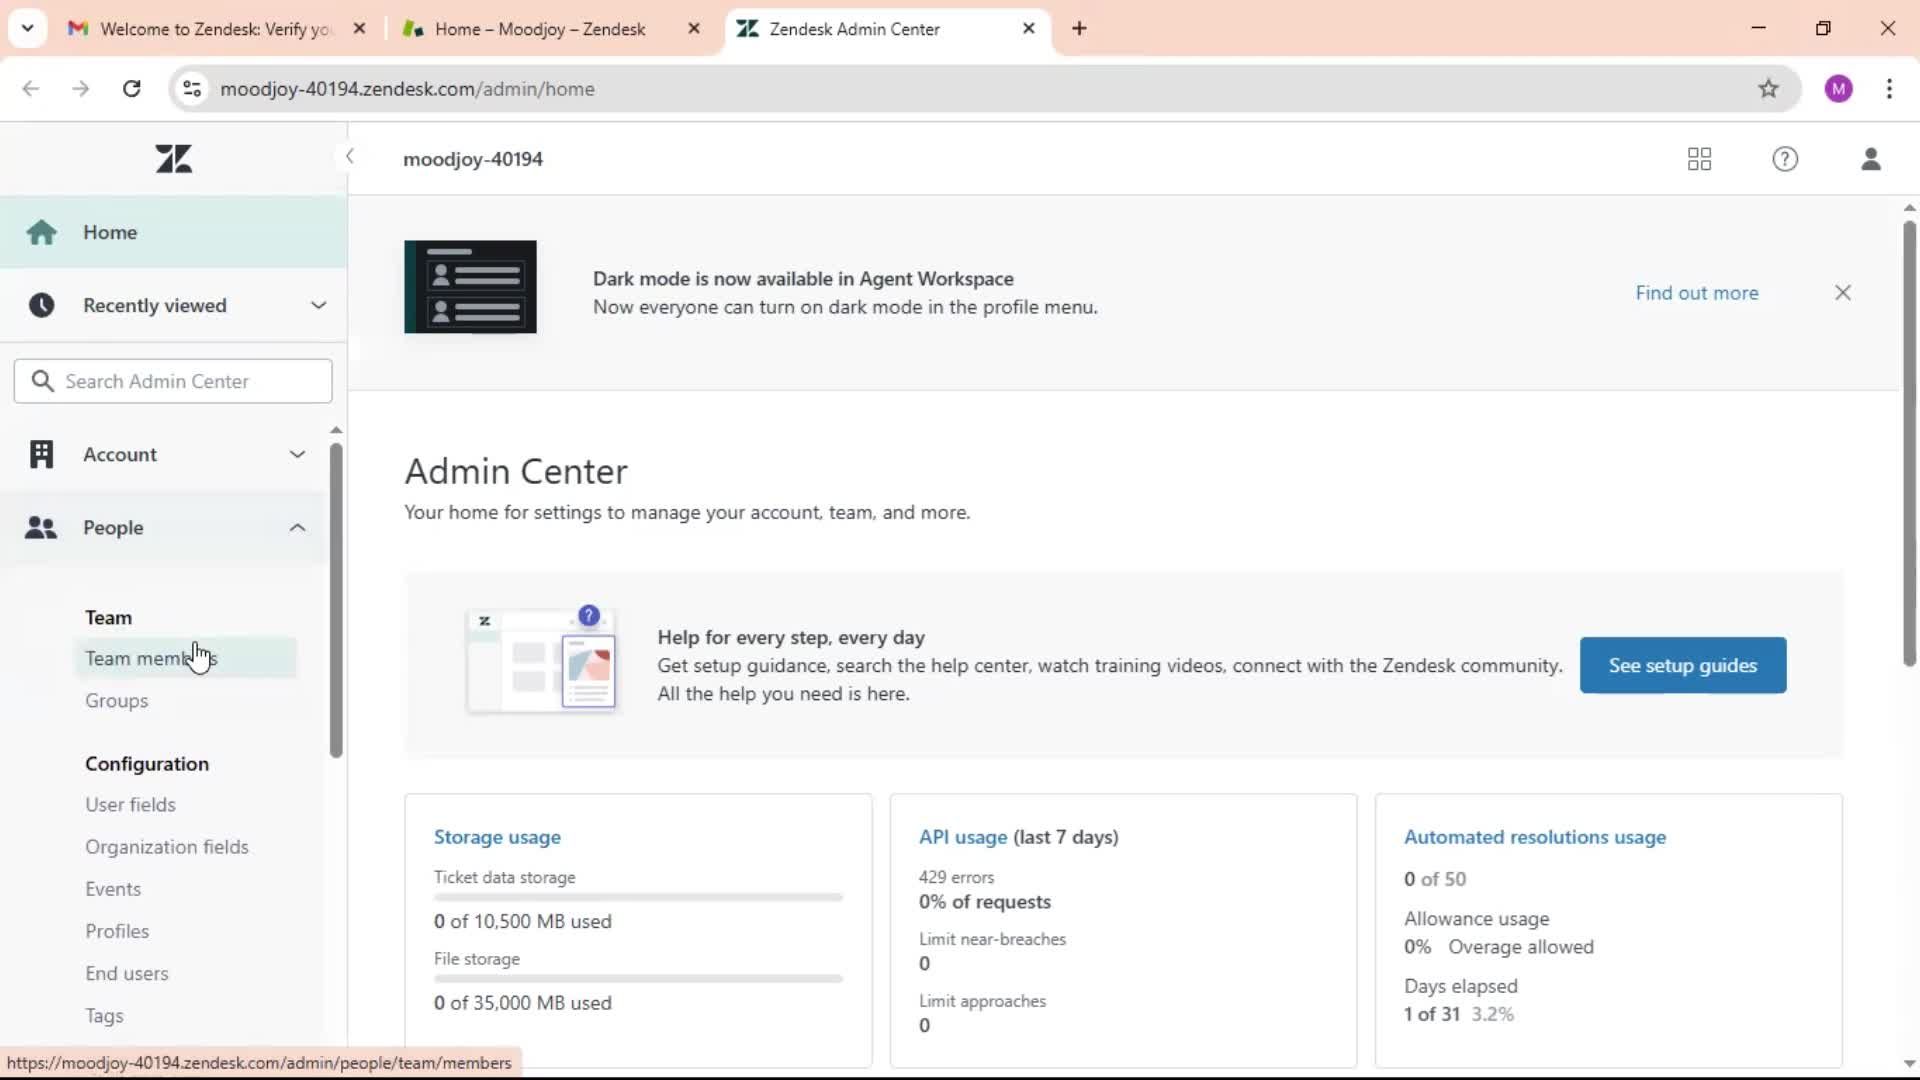Click the Configuration section heading
Viewport: 1920px width, 1080px height.
[147, 764]
